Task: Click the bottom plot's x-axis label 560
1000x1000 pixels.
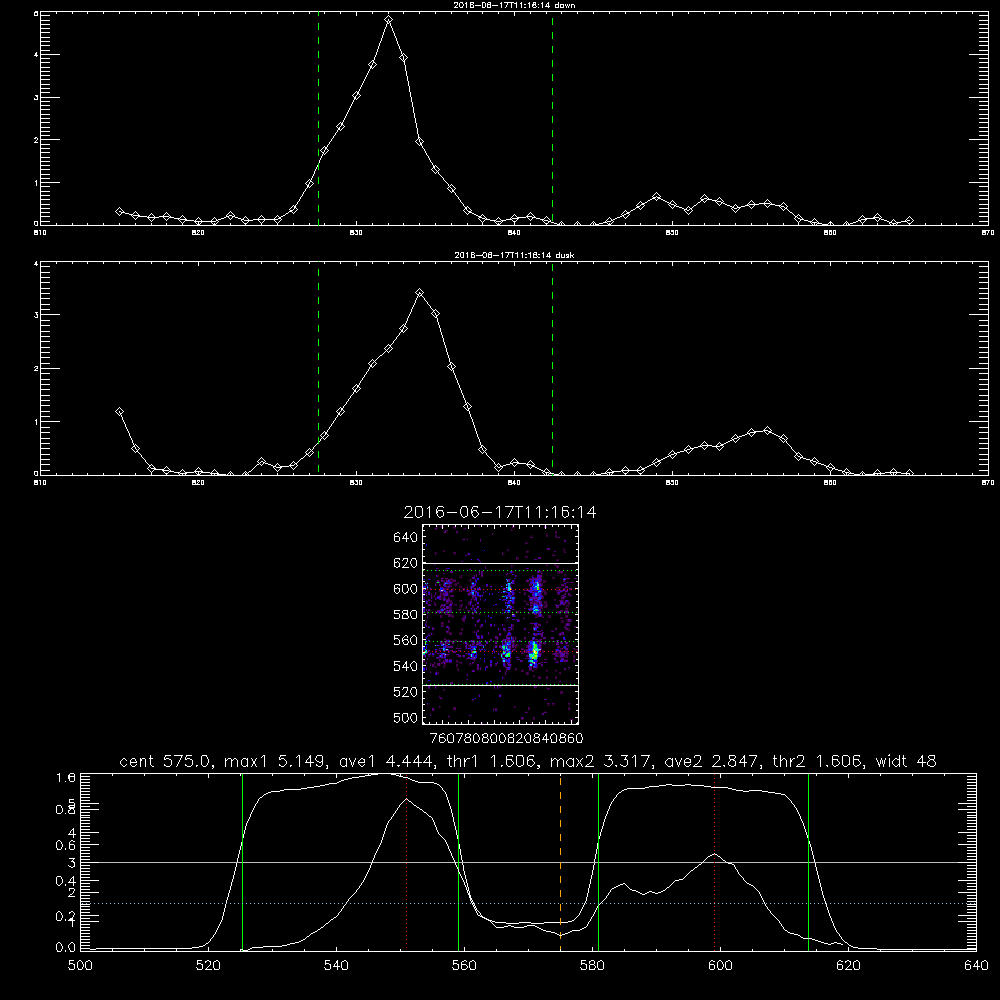Action: pyautogui.click(x=464, y=966)
